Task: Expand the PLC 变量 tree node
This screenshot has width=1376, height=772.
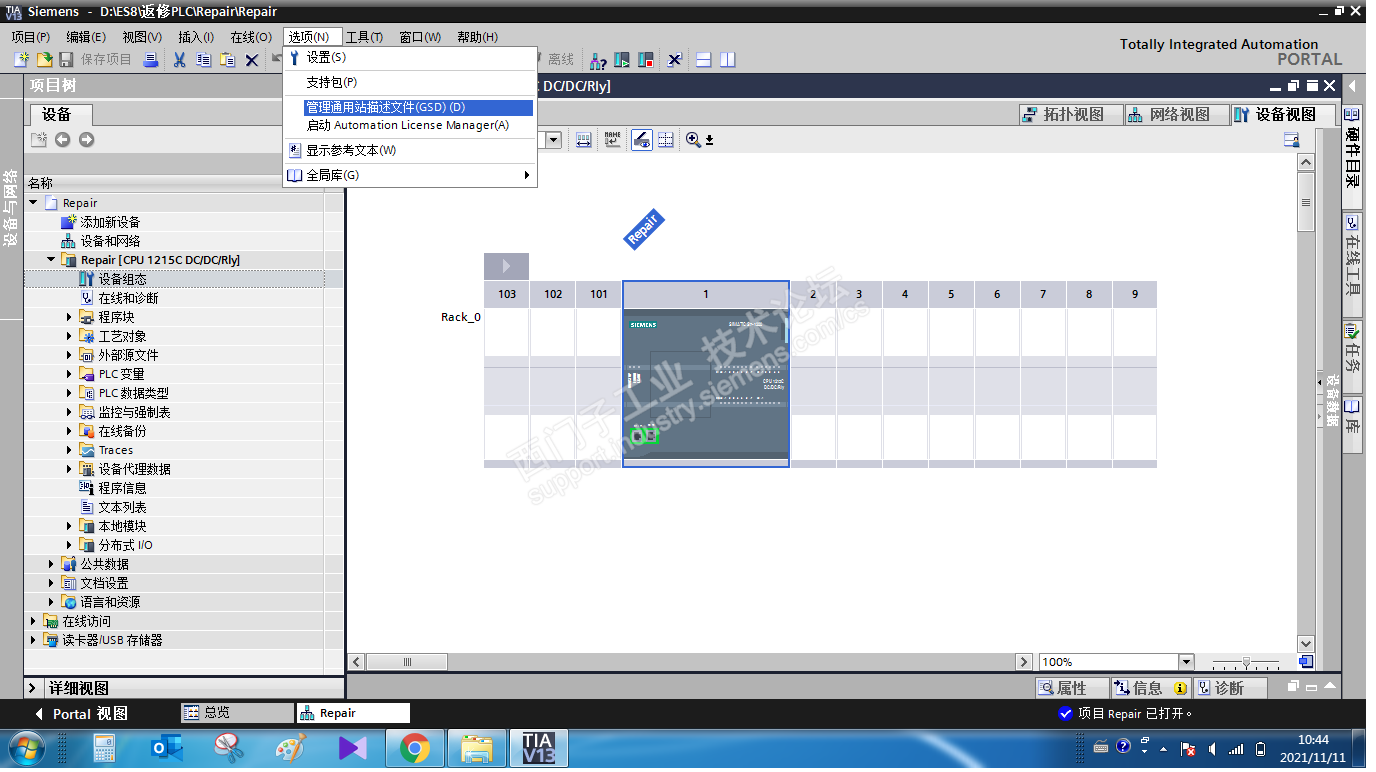Action: point(69,374)
